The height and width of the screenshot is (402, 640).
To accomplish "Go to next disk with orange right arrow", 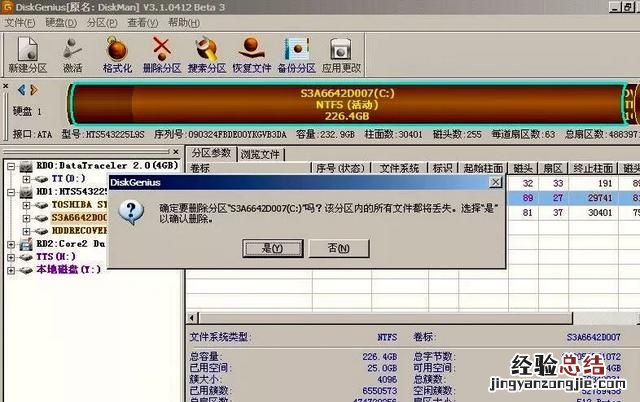I will click(x=34, y=89).
